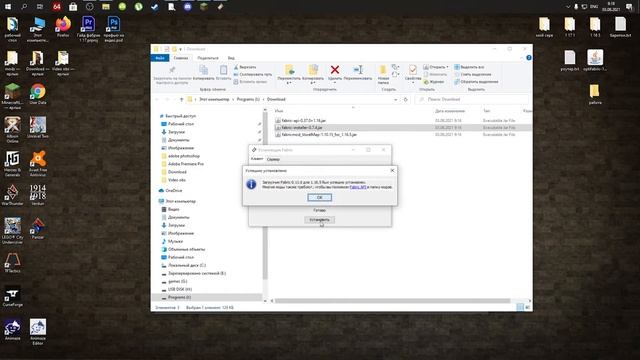This screenshot has height=360, width=640.
Task: Open Загрузки under quick access
Action: [176, 132]
